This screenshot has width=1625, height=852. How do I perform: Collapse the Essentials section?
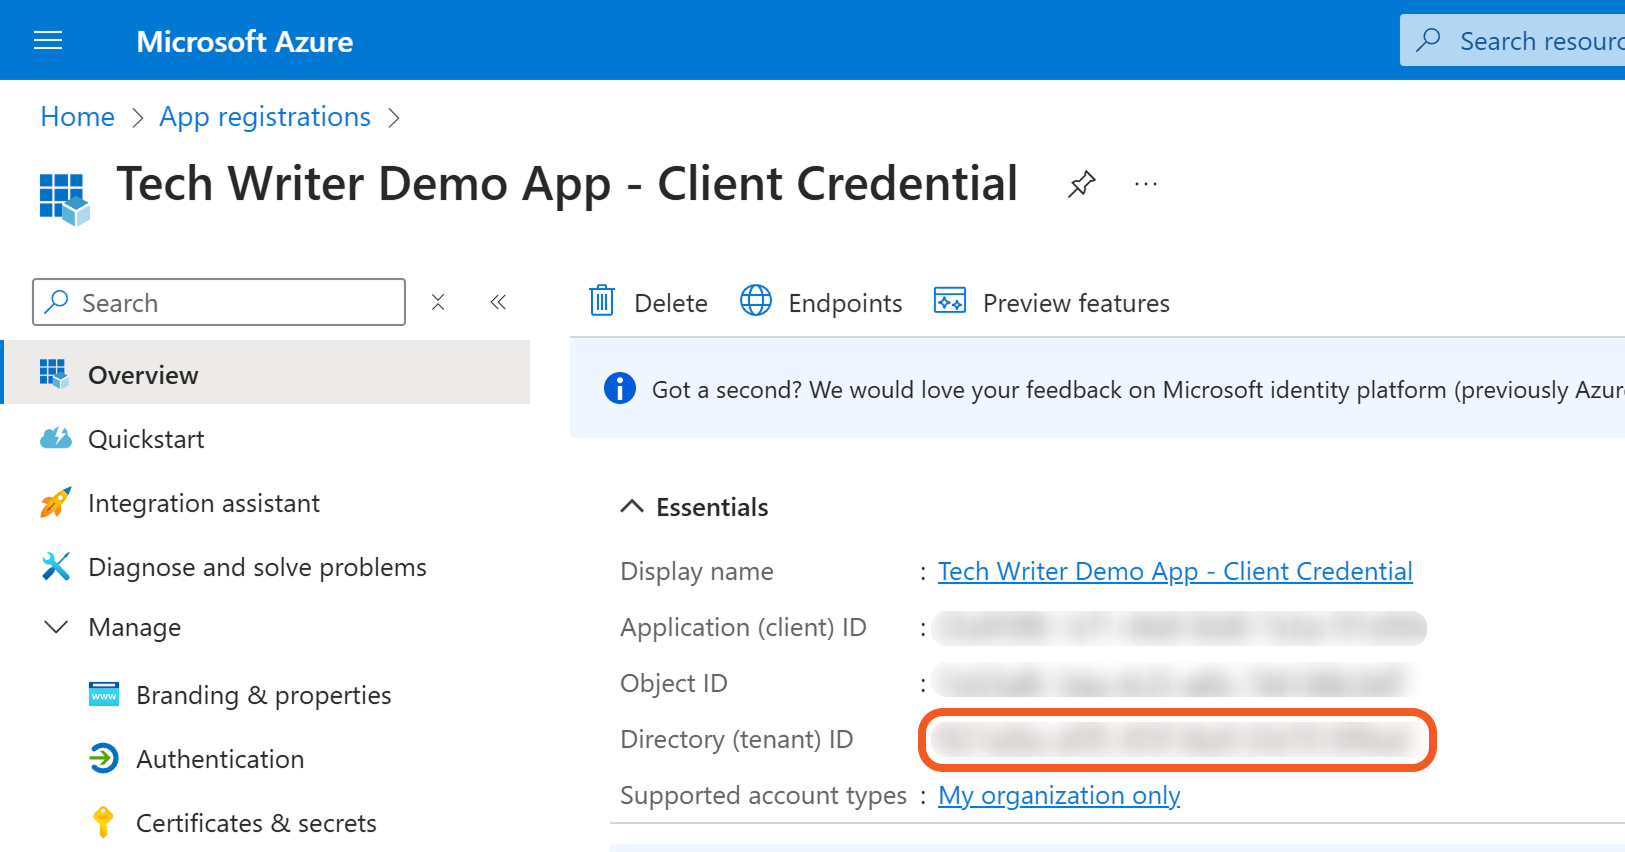click(x=632, y=507)
